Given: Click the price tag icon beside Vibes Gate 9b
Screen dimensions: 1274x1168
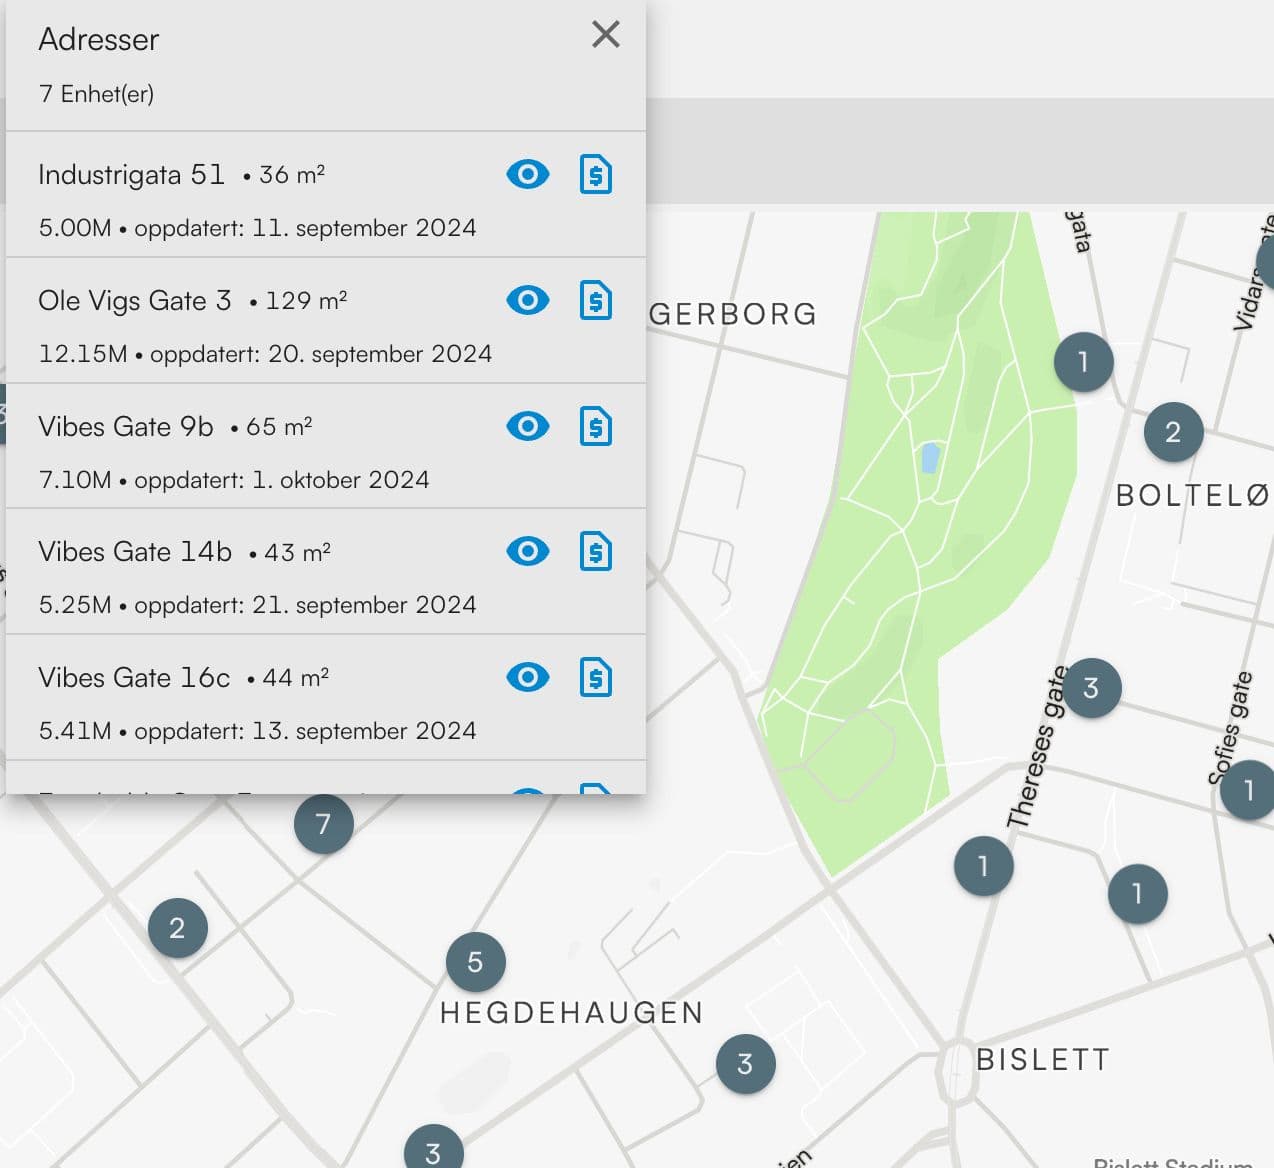Looking at the screenshot, I should click(595, 426).
